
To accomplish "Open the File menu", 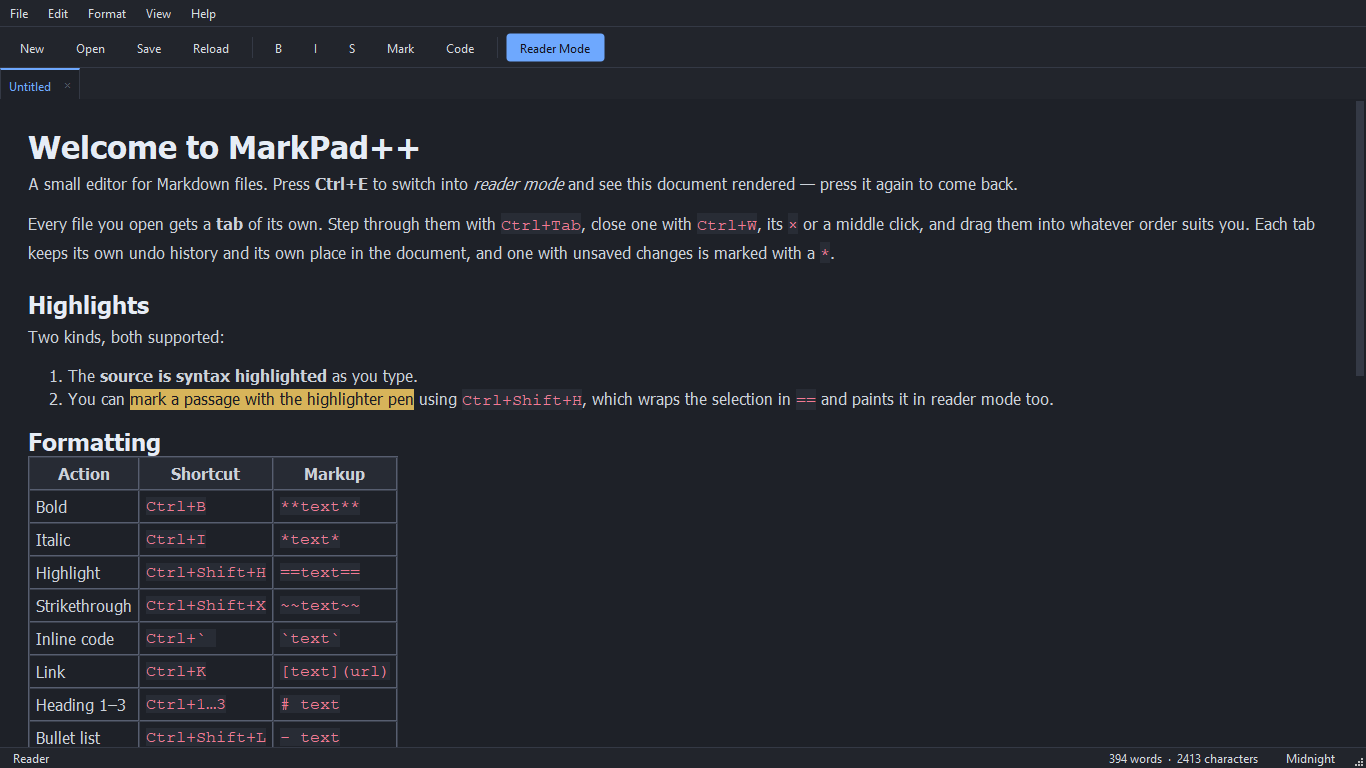I will point(19,14).
